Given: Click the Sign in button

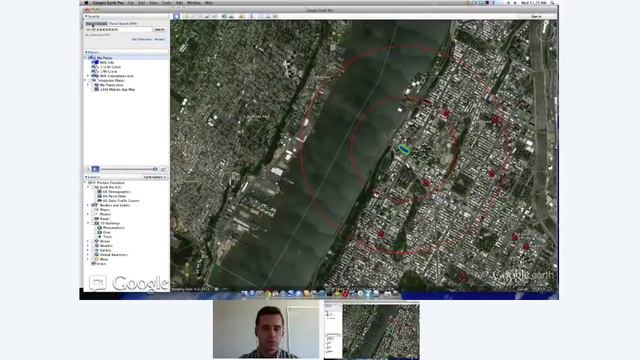Looking at the screenshot, I should point(536,16).
